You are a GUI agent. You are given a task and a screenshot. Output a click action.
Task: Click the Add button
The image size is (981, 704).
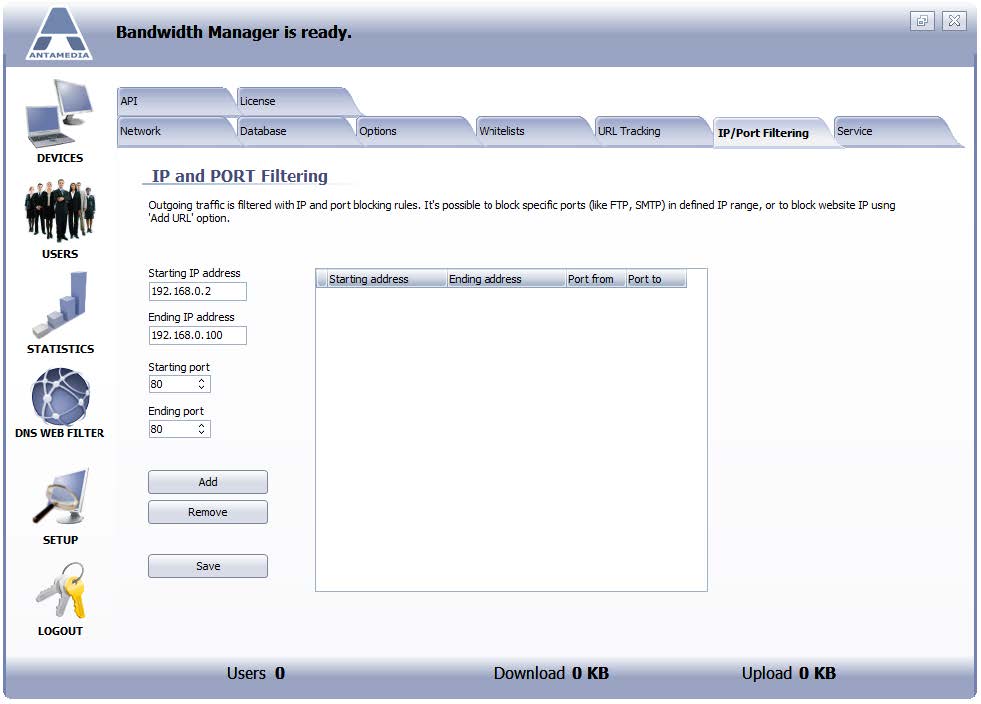click(x=208, y=482)
